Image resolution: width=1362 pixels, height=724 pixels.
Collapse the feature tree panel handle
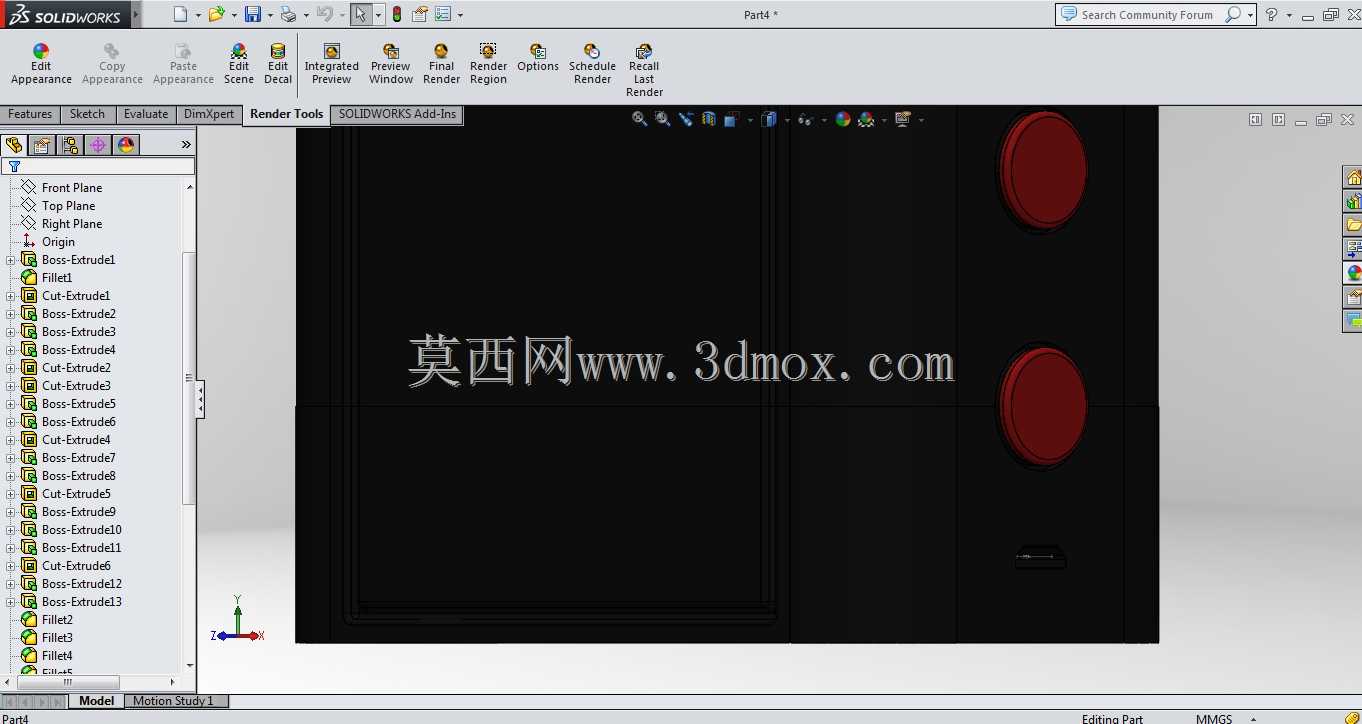(x=200, y=399)
